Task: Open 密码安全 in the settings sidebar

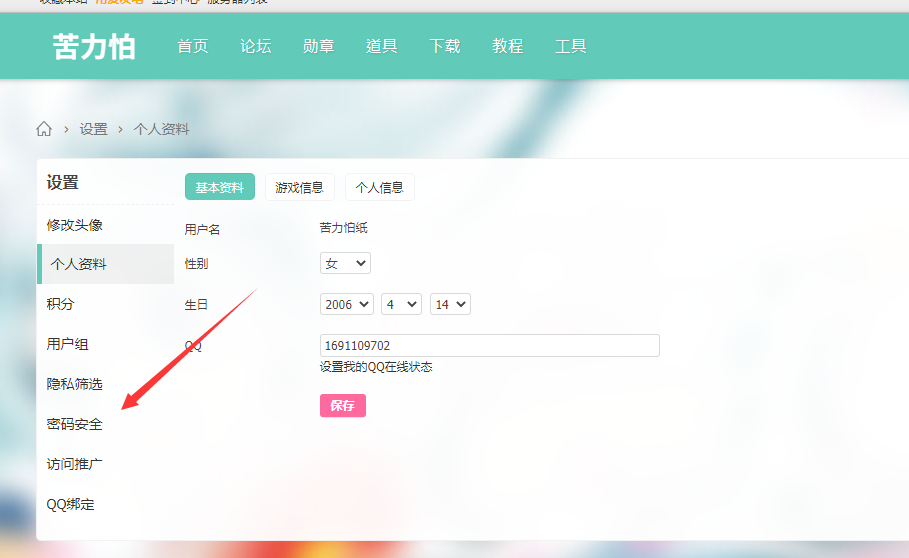Action: [75, 424]
